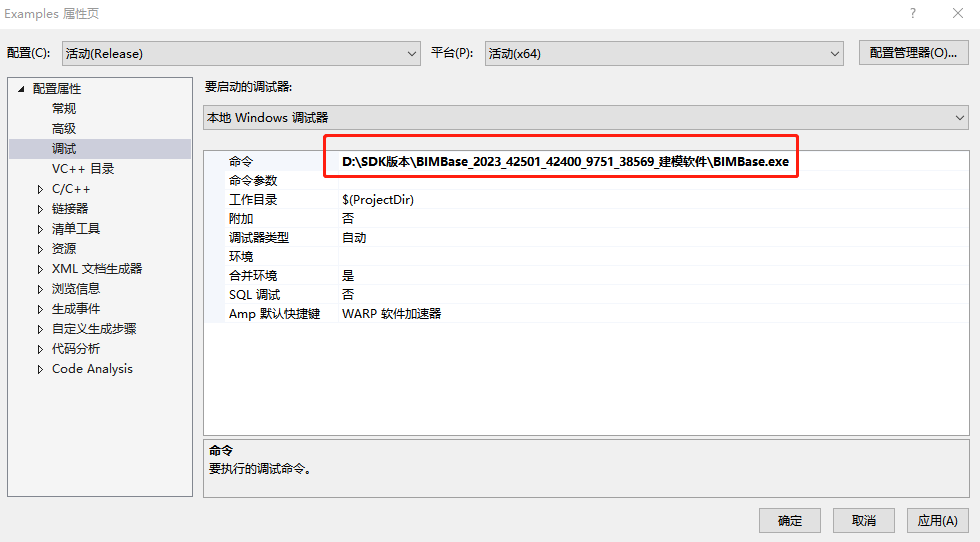The height and width of the screenshot is (542, 980).
Task: Select the SQL 调试 property name
Action: coord(254,294)
